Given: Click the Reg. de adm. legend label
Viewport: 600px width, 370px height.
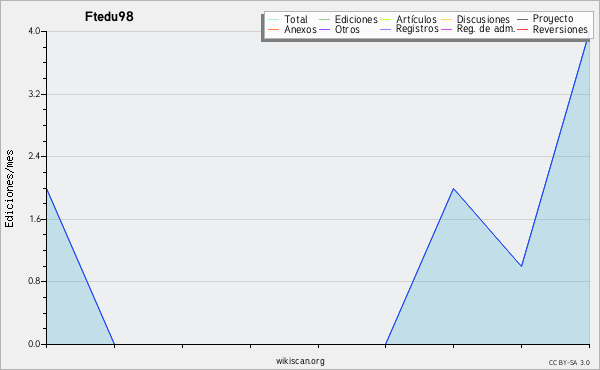Looking at the screenshot, I should pos(486,29).
